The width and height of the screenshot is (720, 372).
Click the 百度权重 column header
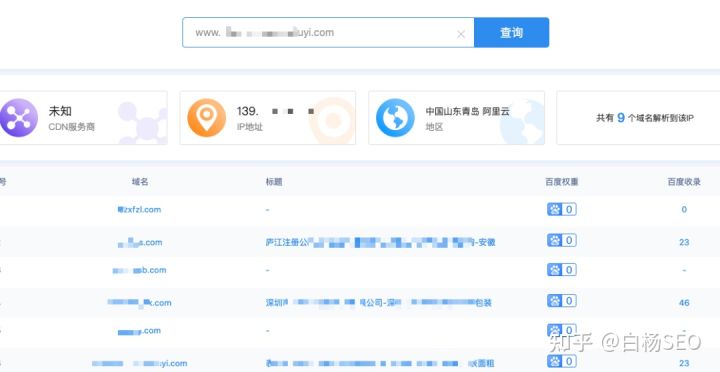(x=562, y=182)
